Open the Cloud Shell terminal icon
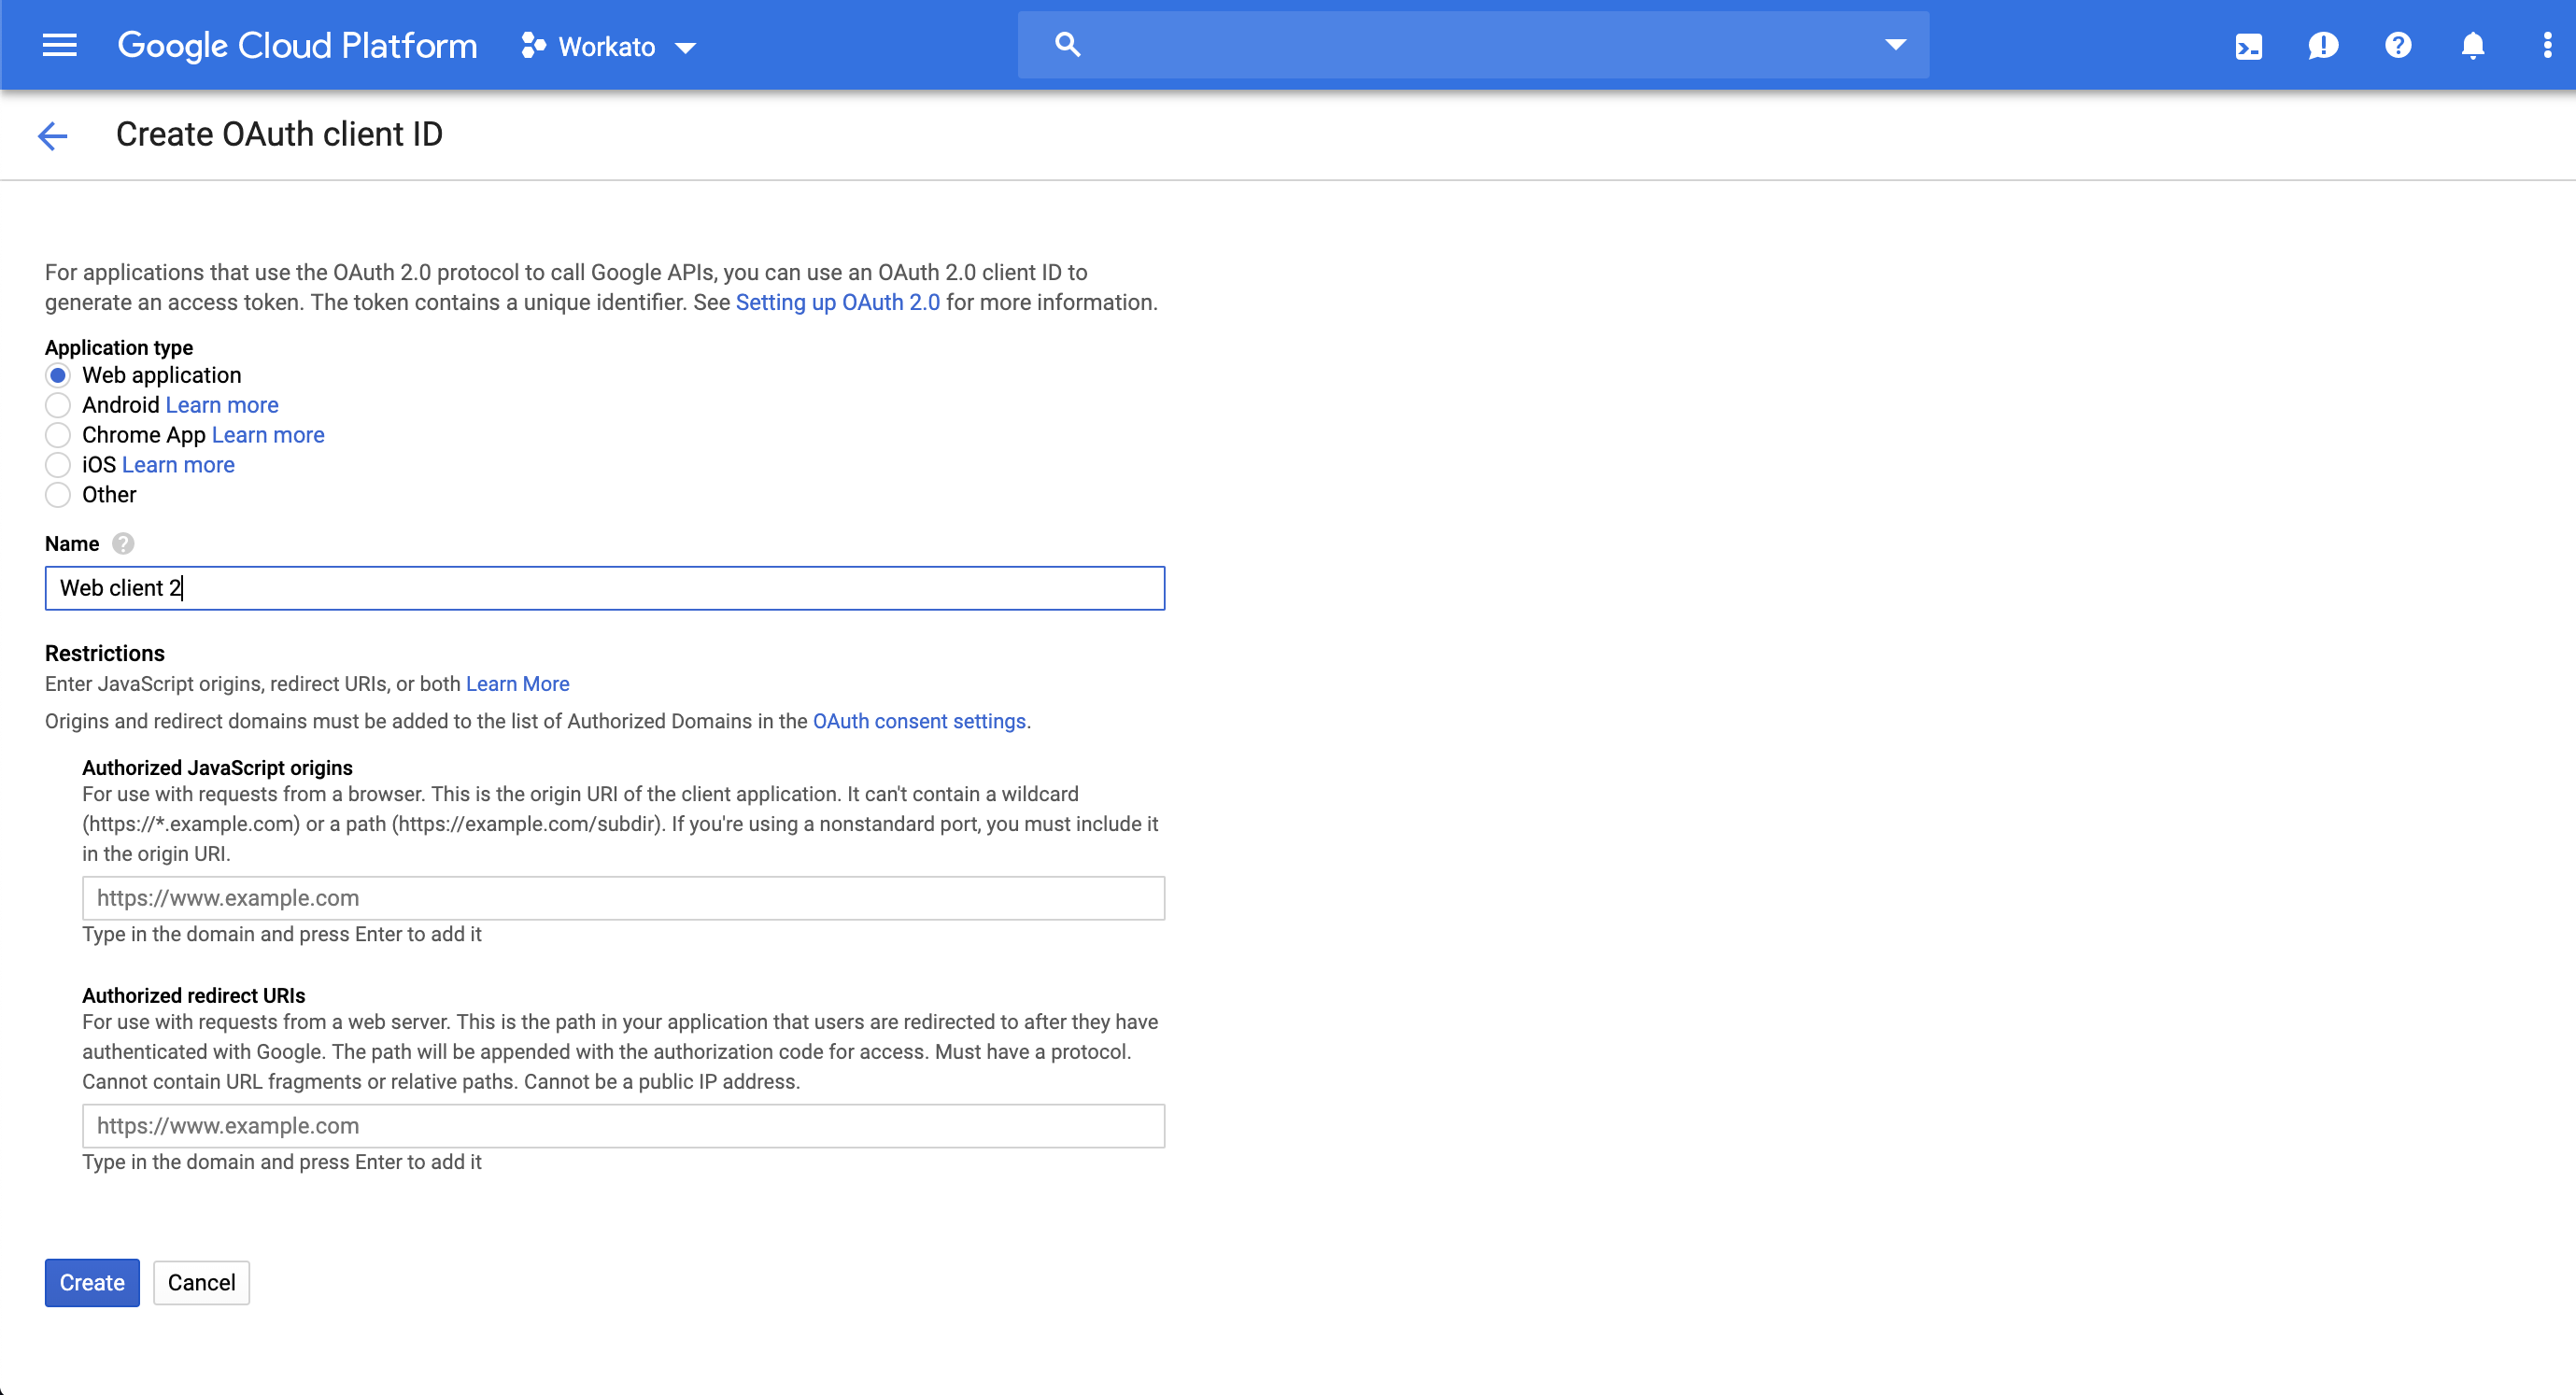This screenshot has width=2576, height=1395. 2249,45
